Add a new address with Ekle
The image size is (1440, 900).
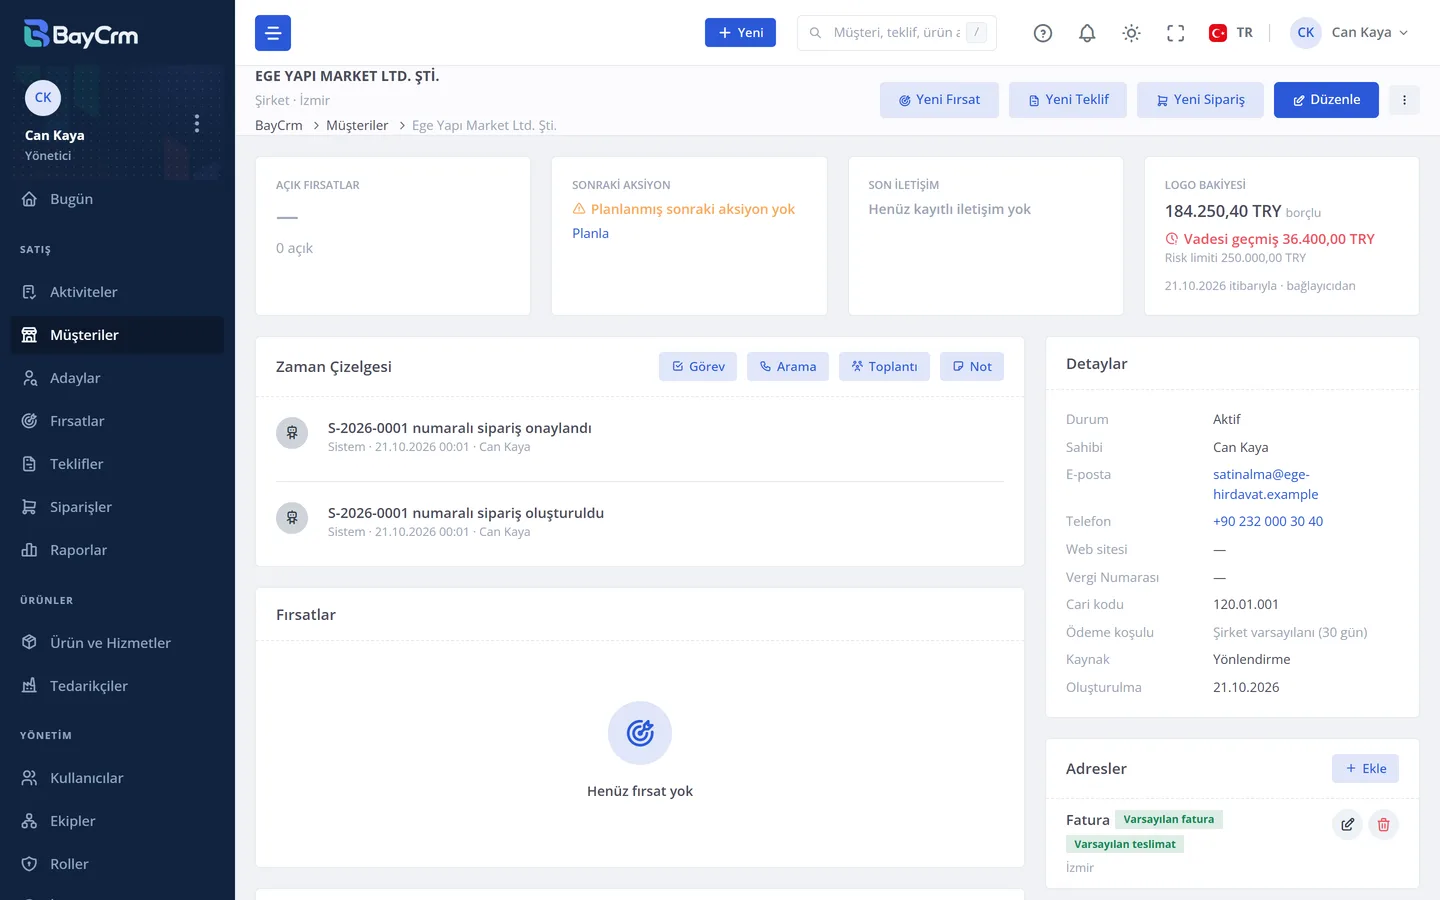click(1365, 769)
